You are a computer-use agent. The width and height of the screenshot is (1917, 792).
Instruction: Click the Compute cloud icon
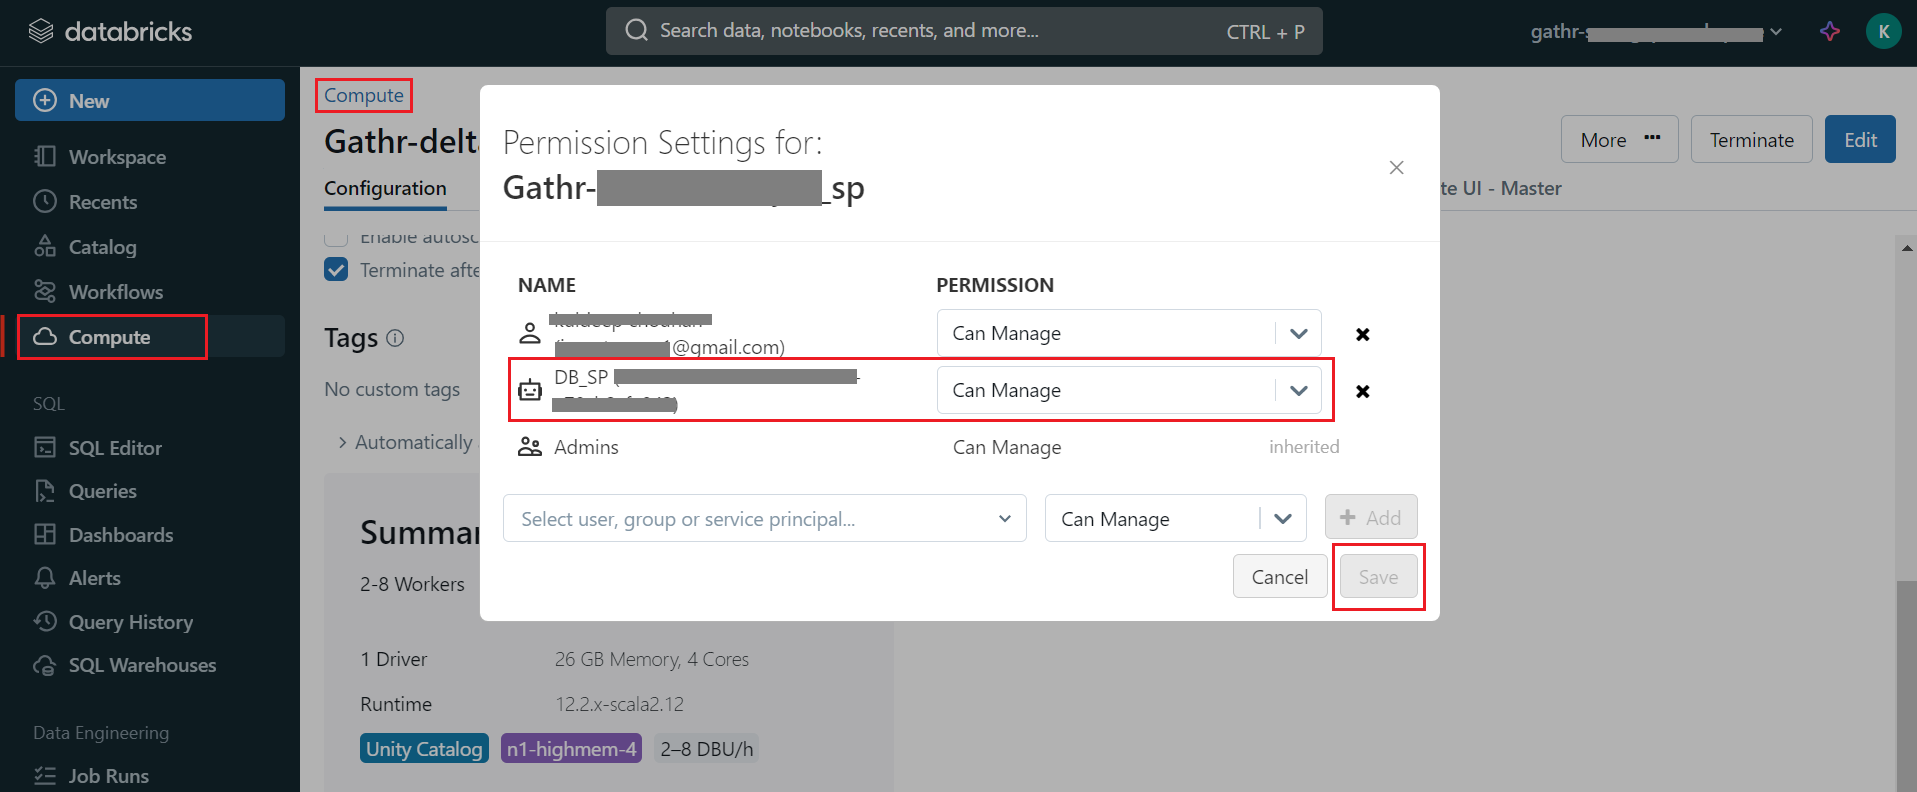point(45,337)
